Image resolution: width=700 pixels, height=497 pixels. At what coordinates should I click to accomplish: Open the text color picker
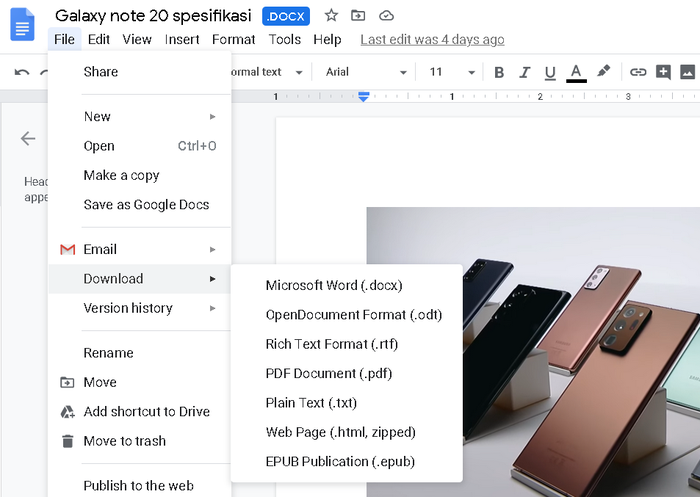pyautogui.click(x=576, y=73)
